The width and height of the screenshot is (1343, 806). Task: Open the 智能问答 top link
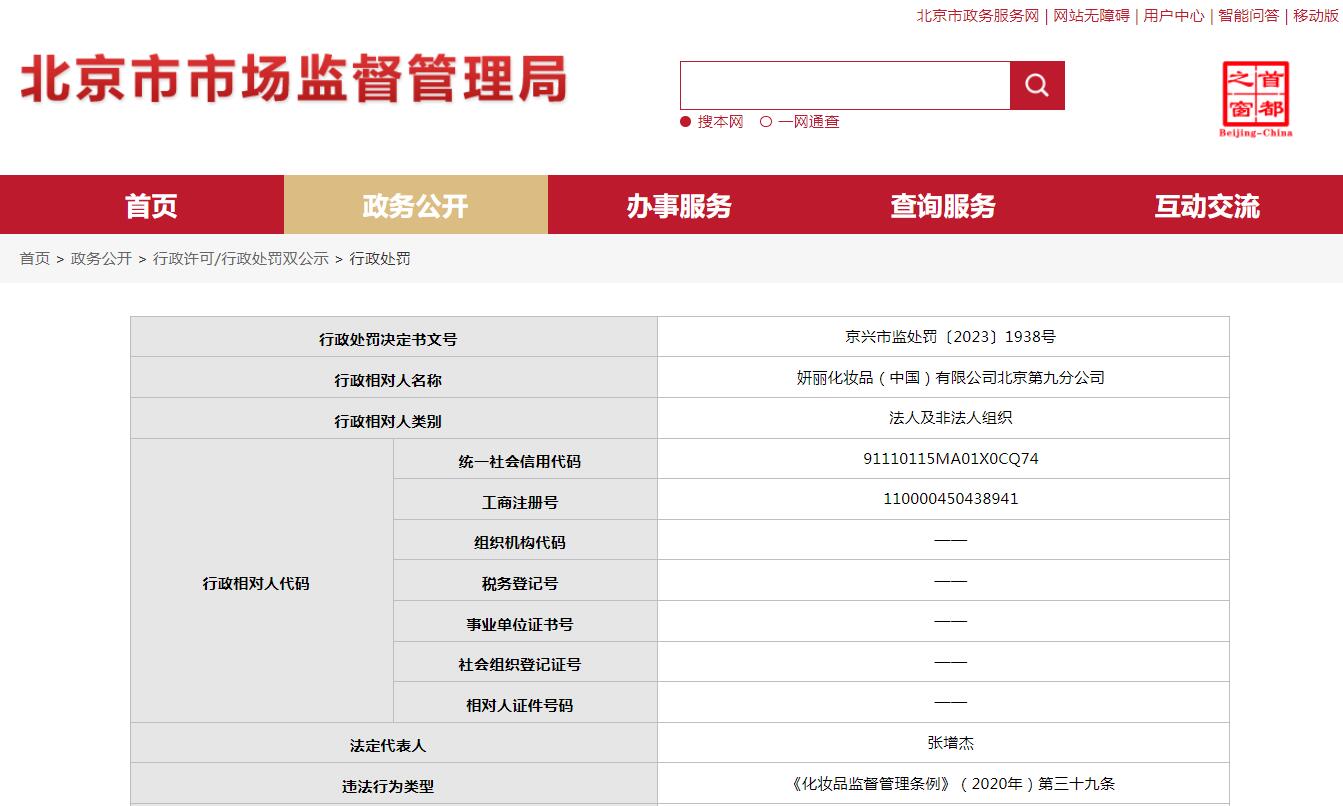pos(1248,16)
